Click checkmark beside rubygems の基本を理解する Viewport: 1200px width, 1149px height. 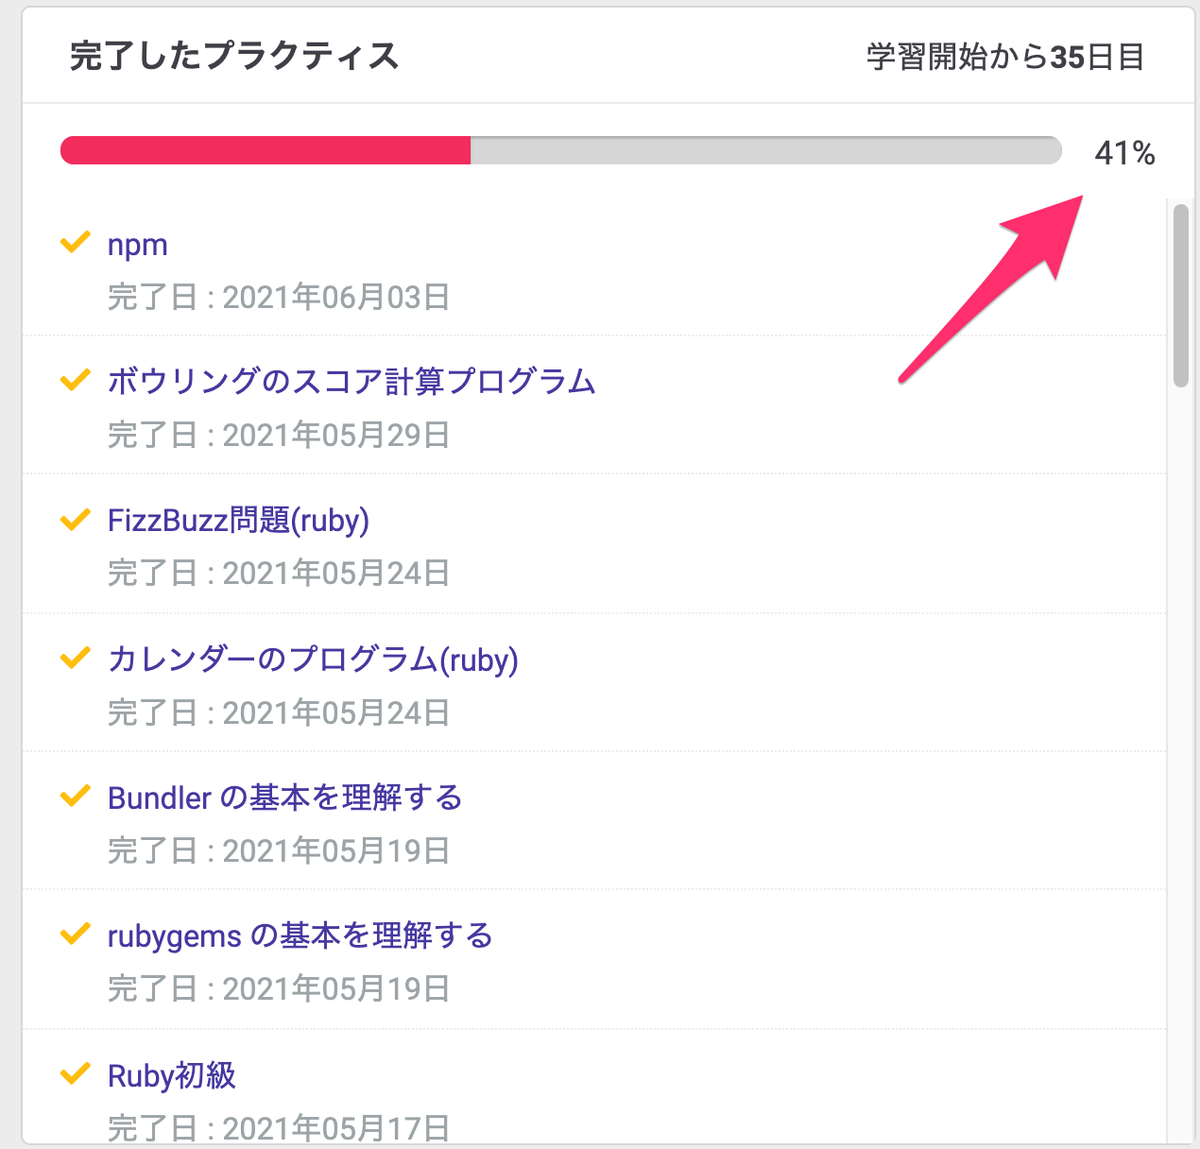tap(76, 935)
